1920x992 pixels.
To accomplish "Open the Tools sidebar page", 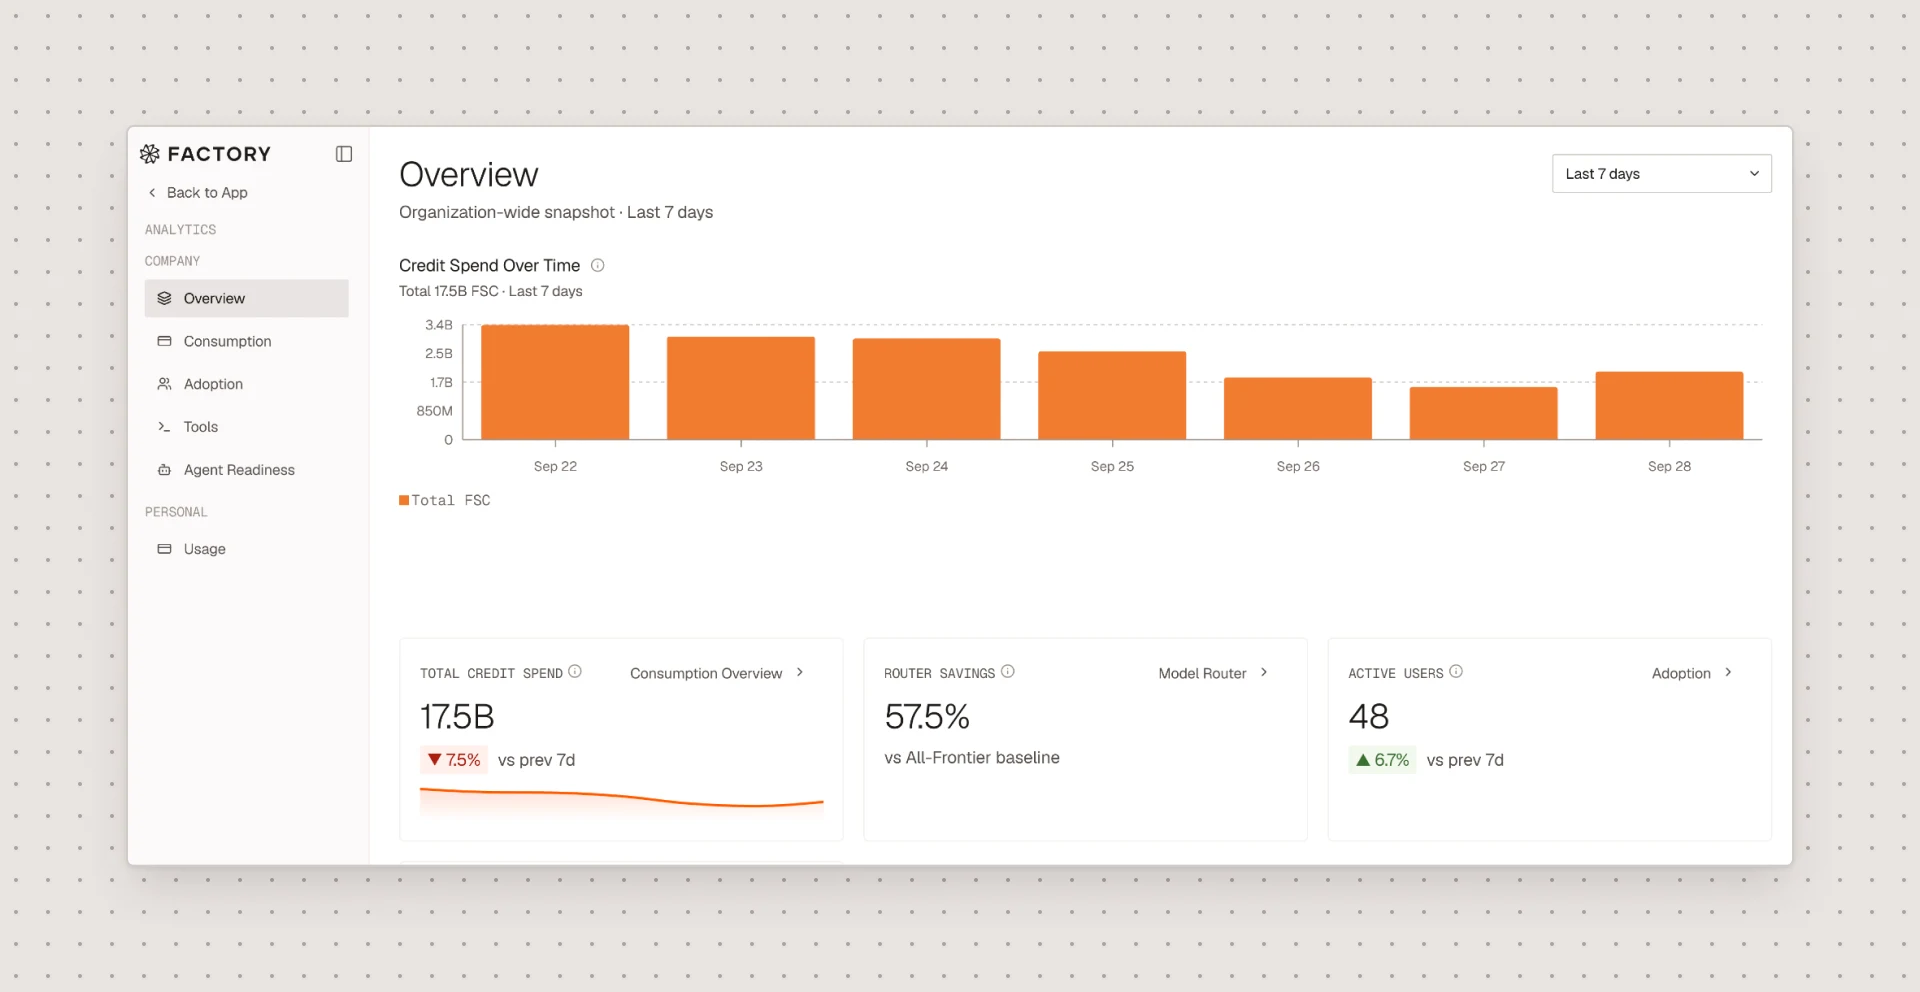I will pyautogui.click(x=247, y=427).
